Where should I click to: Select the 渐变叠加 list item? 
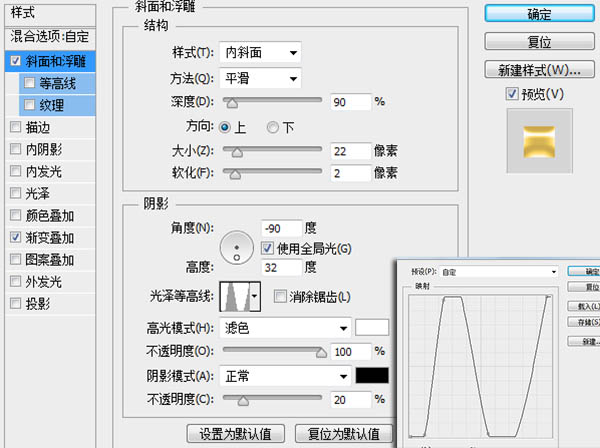pos(50,238)
